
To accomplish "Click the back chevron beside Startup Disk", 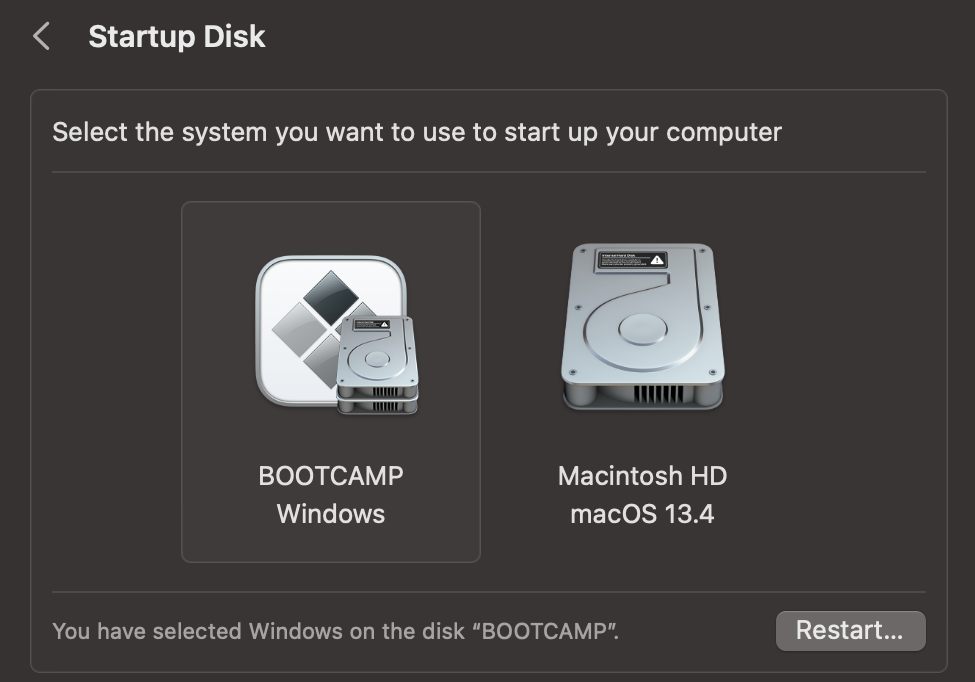I will 42,36.
